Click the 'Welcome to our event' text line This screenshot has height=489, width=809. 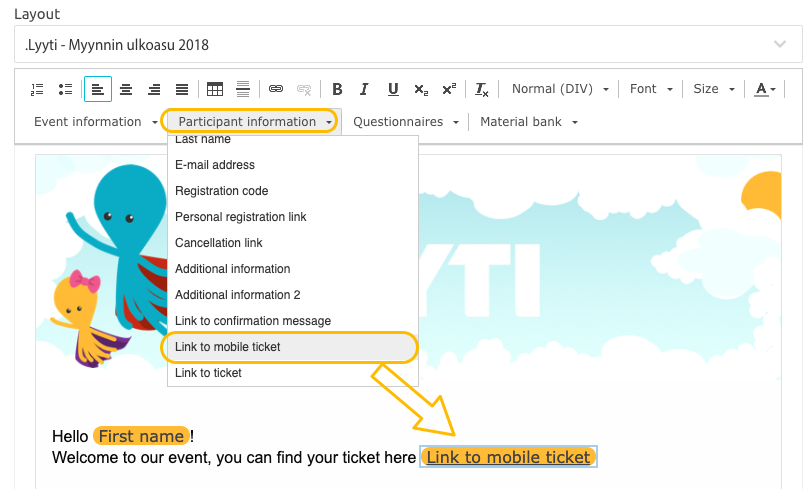coord(234,457)
